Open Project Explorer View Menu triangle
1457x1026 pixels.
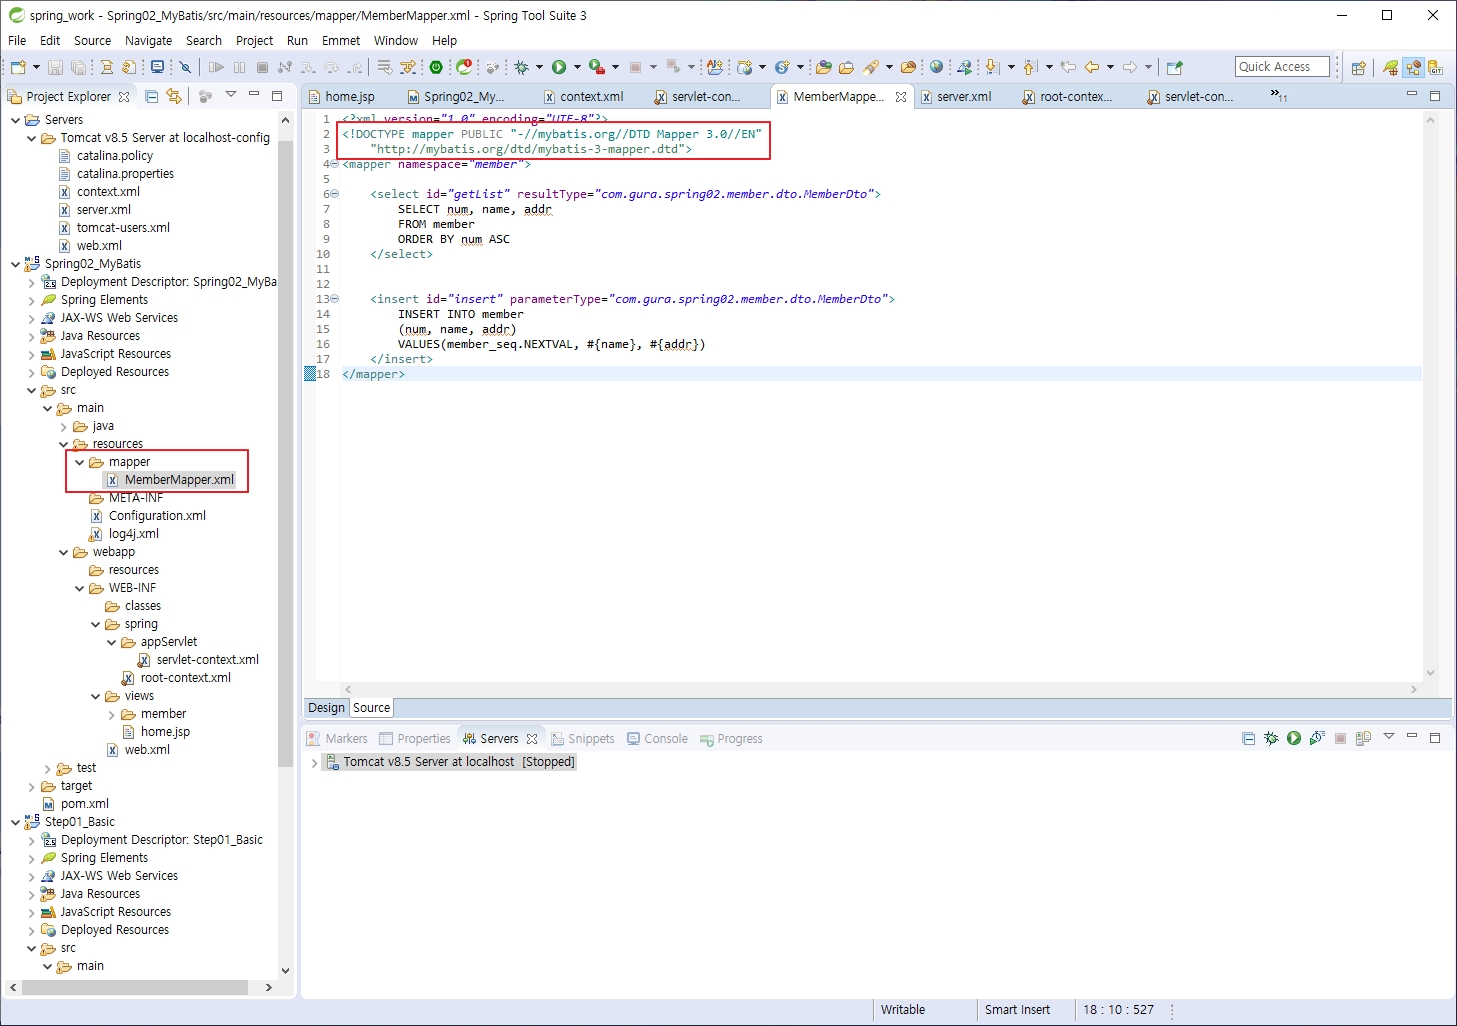(230, 95)
